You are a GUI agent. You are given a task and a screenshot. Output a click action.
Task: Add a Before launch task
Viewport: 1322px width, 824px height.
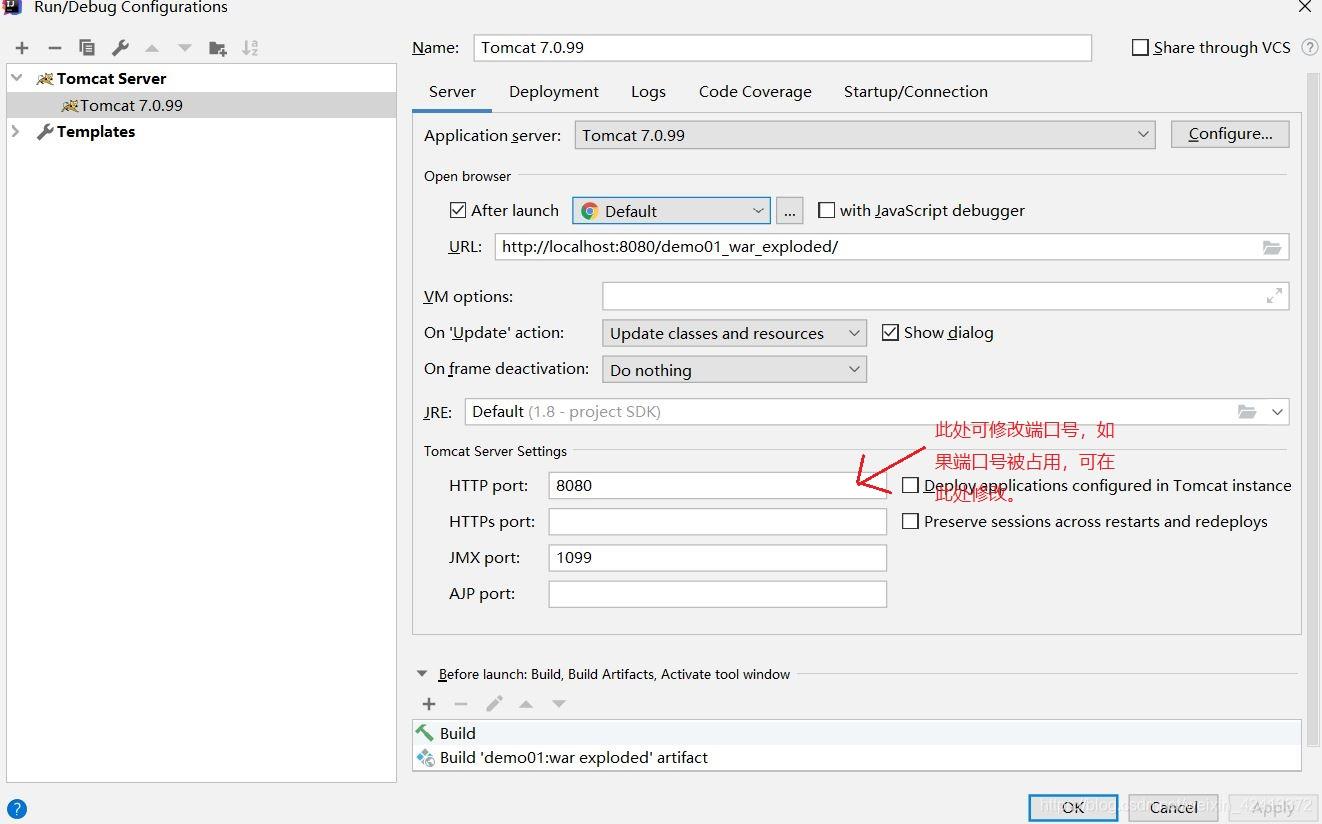tap(429, 704)
